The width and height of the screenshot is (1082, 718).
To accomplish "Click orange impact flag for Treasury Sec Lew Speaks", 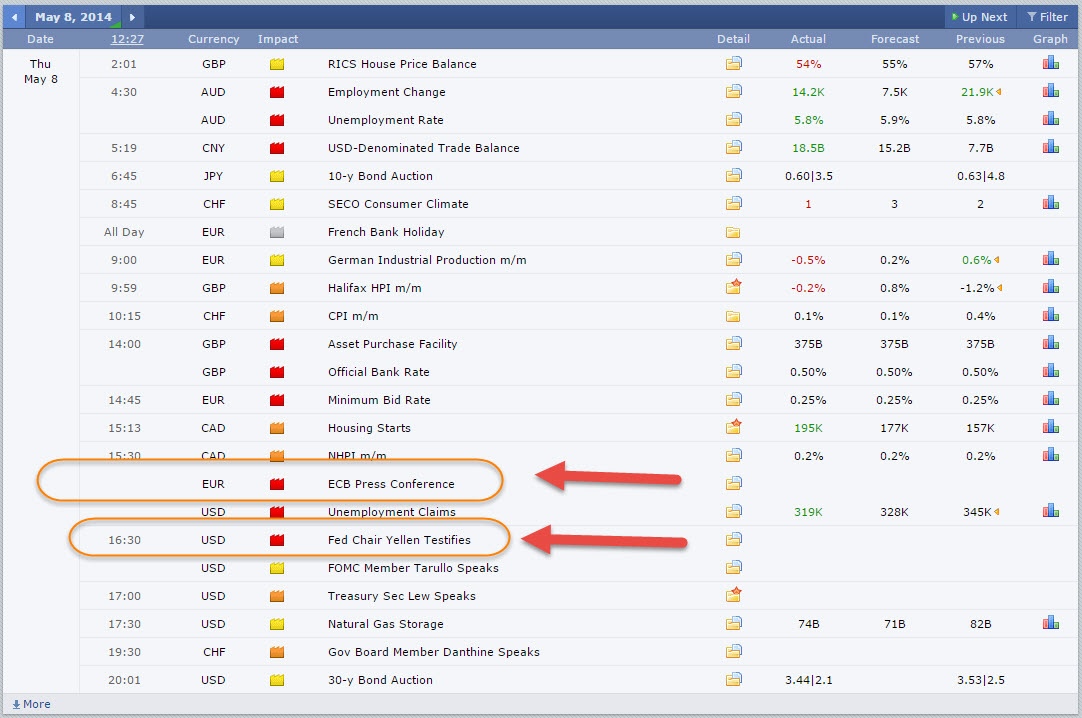I will click(277, 596).
